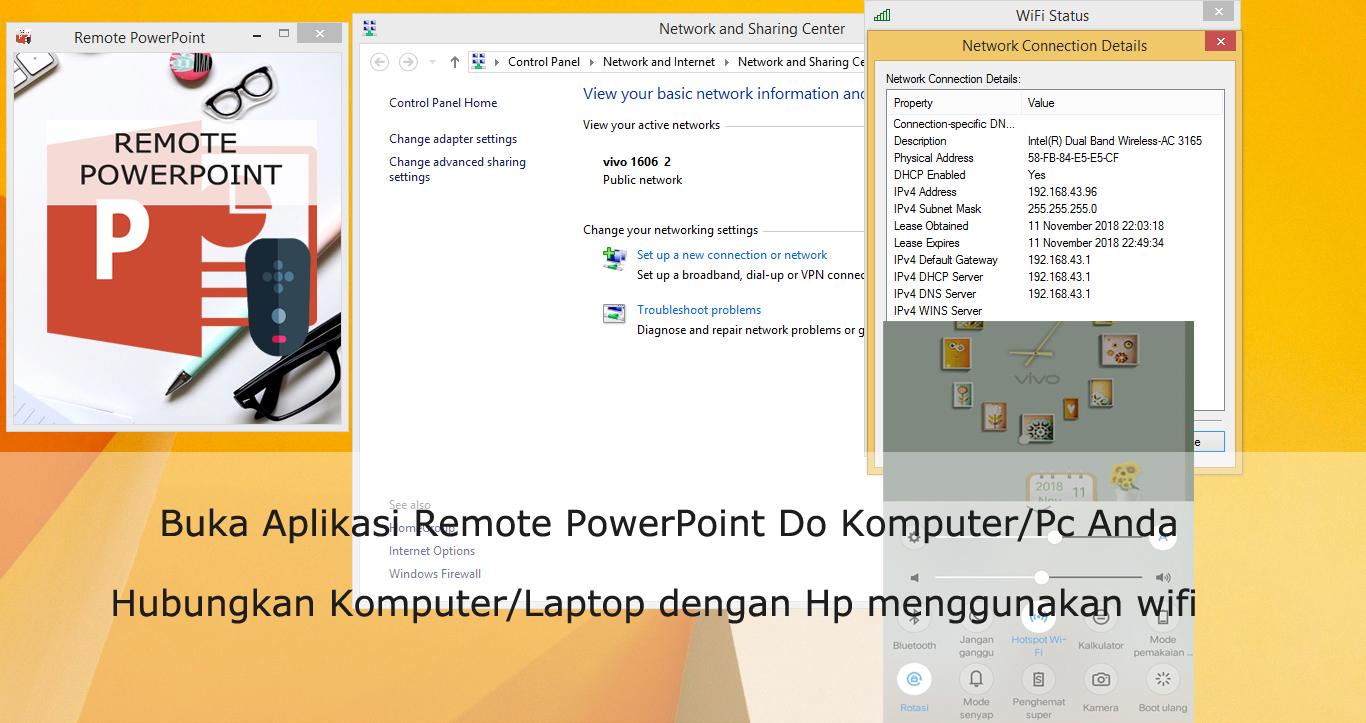Click the active network name vivo 1606 2
Viewport: 1366px width, 723px height.
(637, 161)
